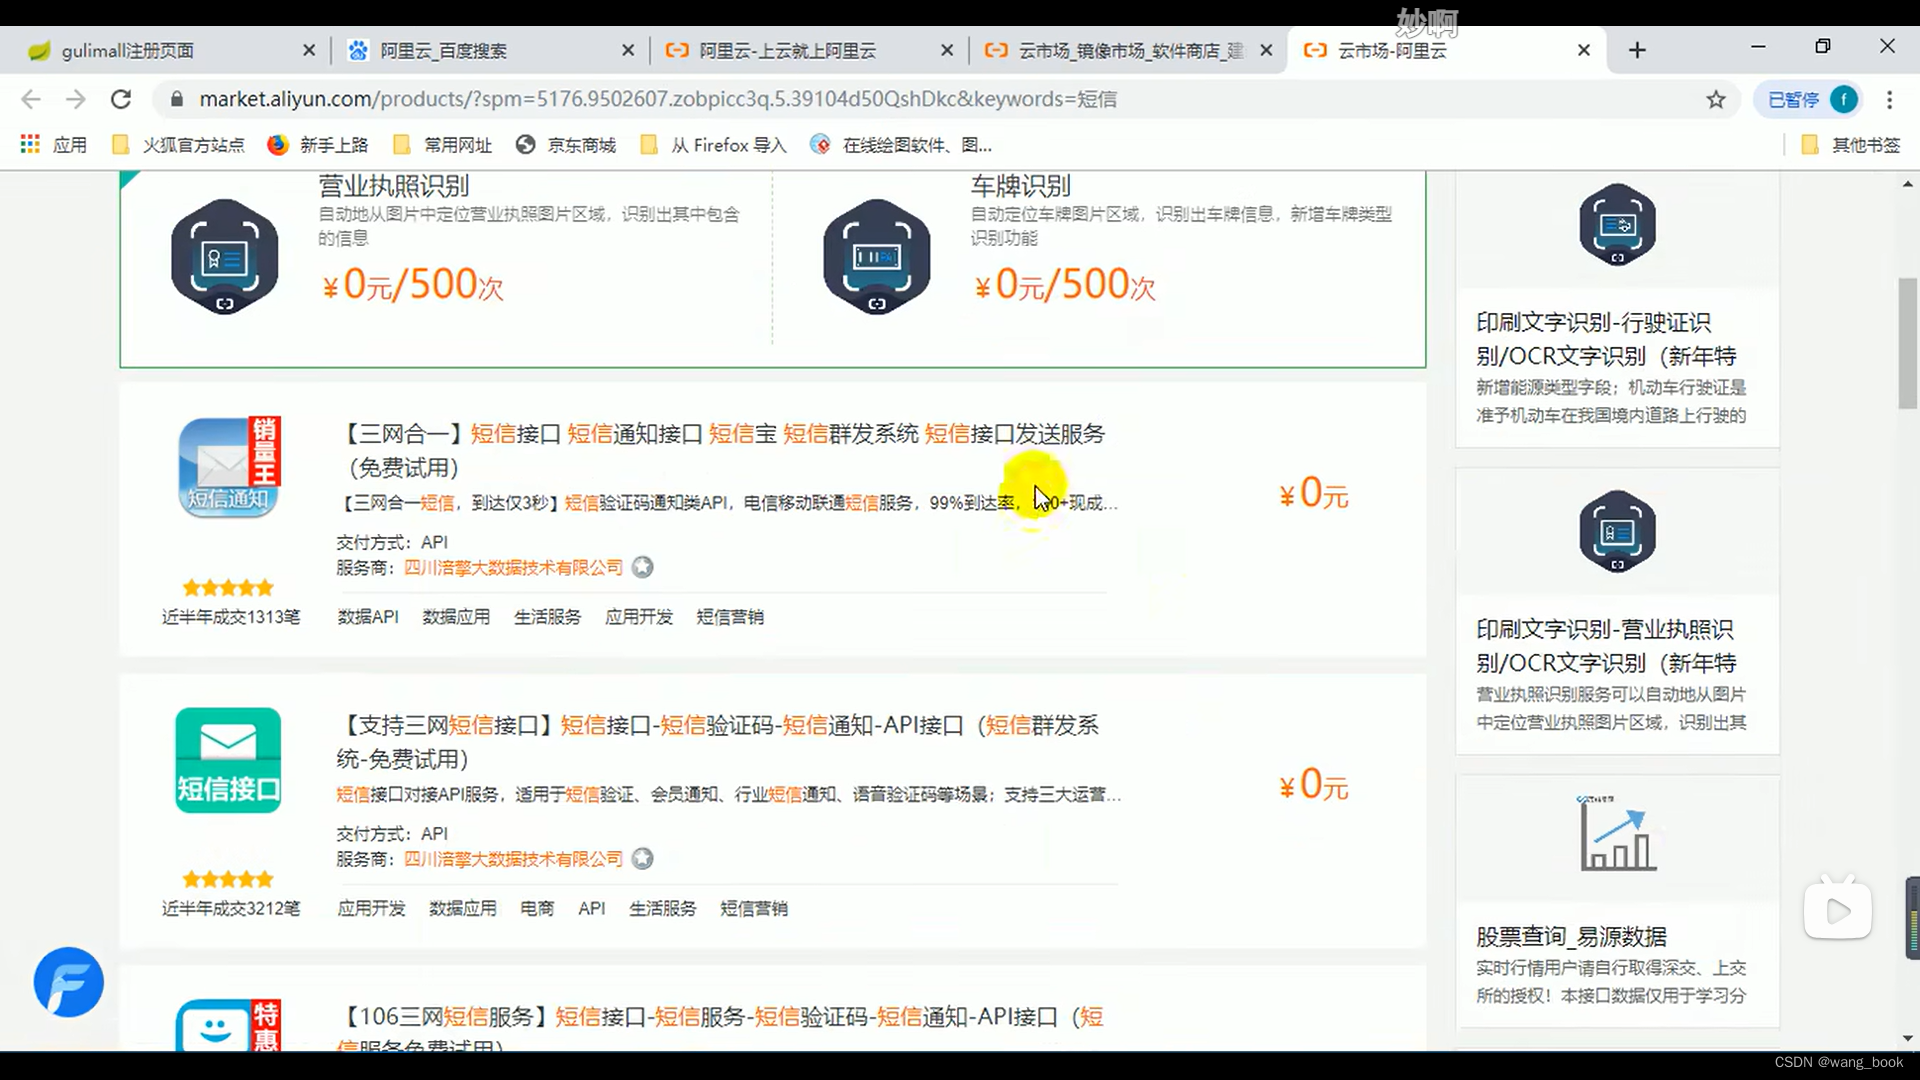Reload the page with the refresh icon
1920x1080 pixels.
pos(121,99)
